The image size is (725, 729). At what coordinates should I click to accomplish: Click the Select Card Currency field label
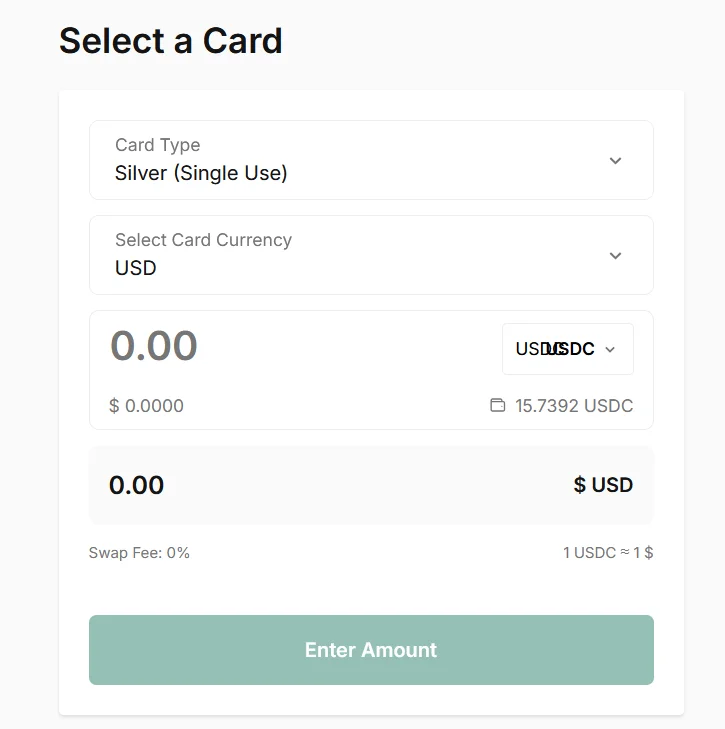pos(203,240)
